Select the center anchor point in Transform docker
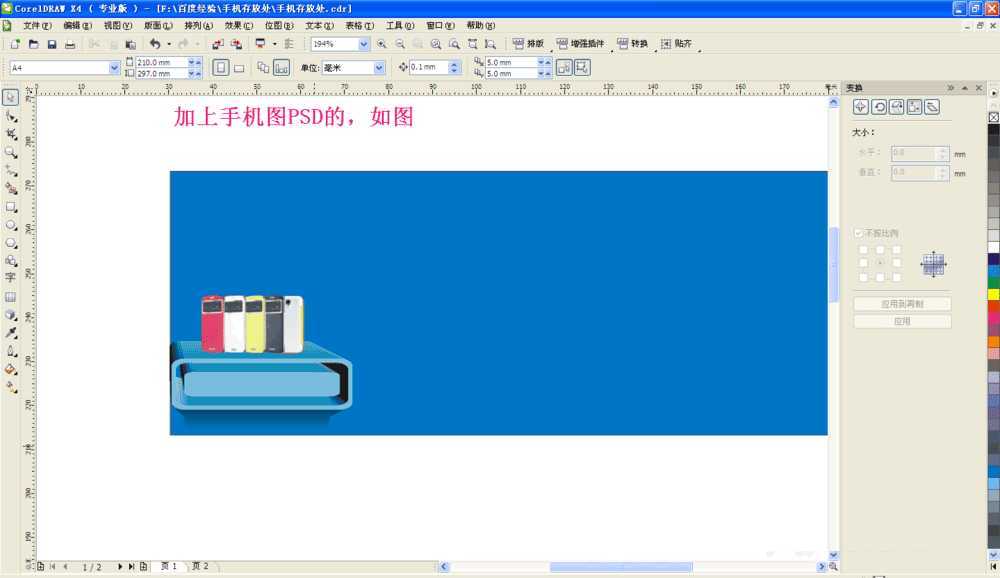The width and height of the screenshot is (1000, 578). point(882,263)
